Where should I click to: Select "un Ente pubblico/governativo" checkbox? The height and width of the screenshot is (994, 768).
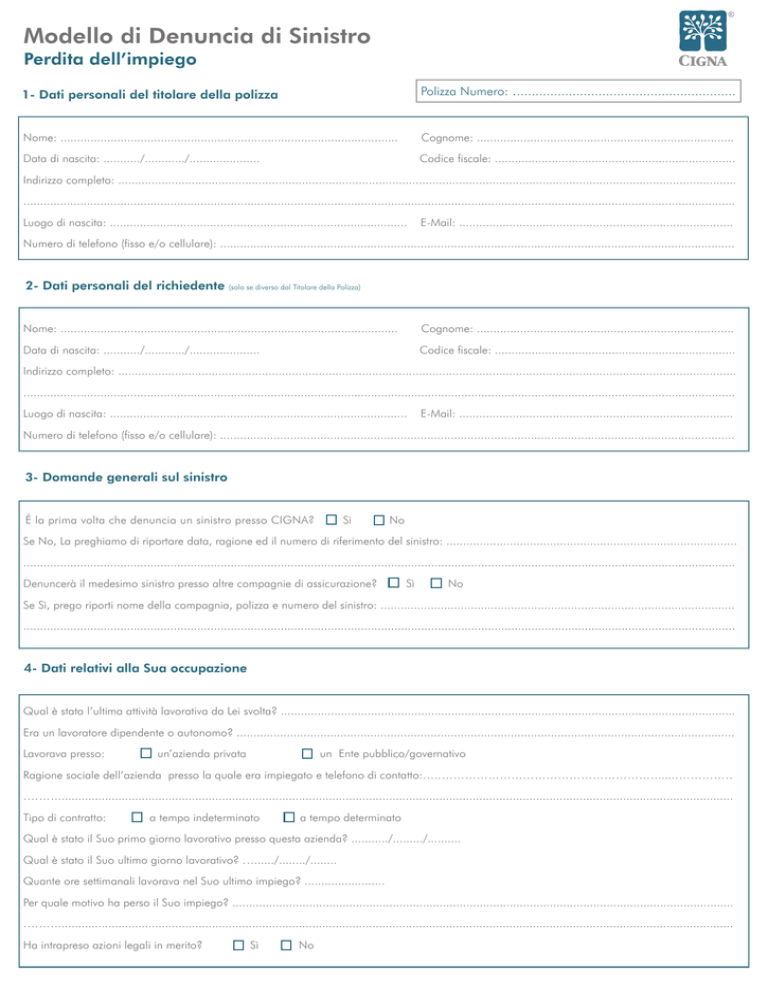[x=308, y=752]
